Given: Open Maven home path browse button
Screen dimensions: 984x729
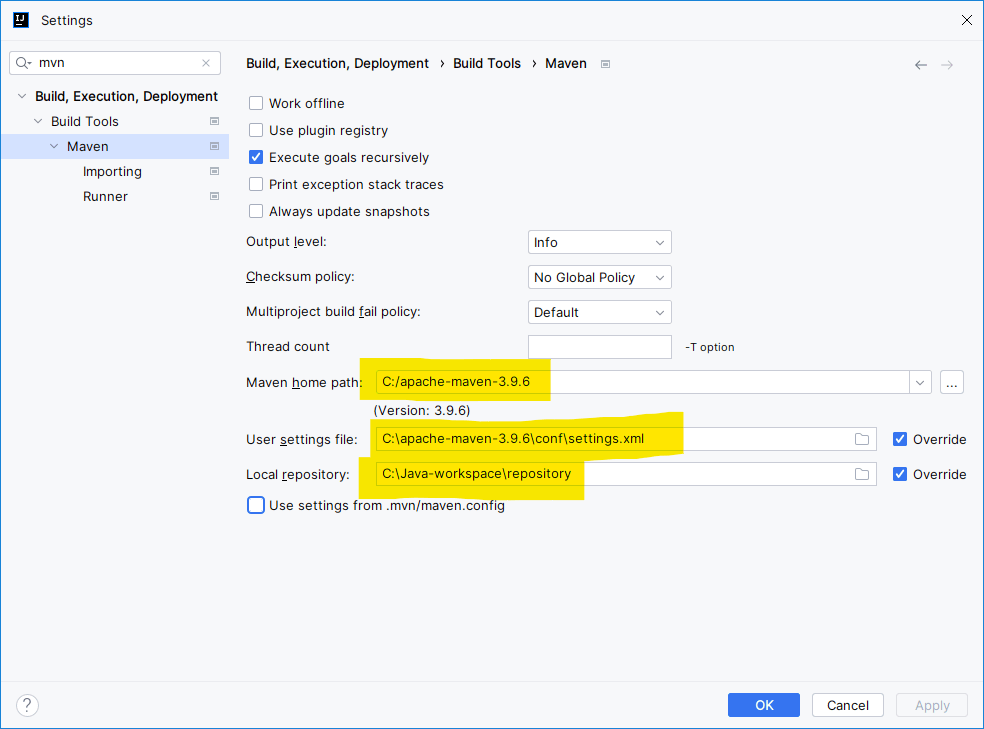Looking at the screenshot, I should [952, 382].
